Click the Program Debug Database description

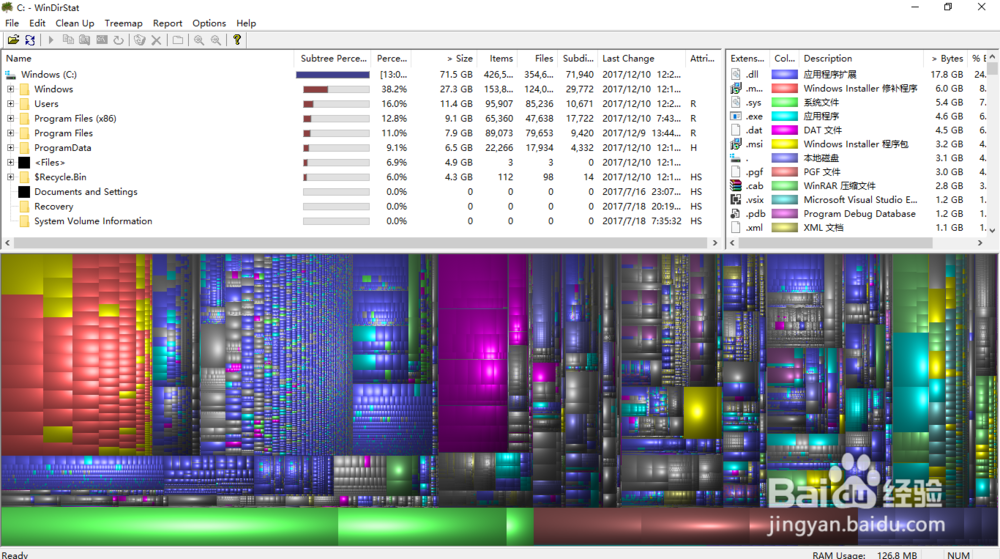[859, 214]
